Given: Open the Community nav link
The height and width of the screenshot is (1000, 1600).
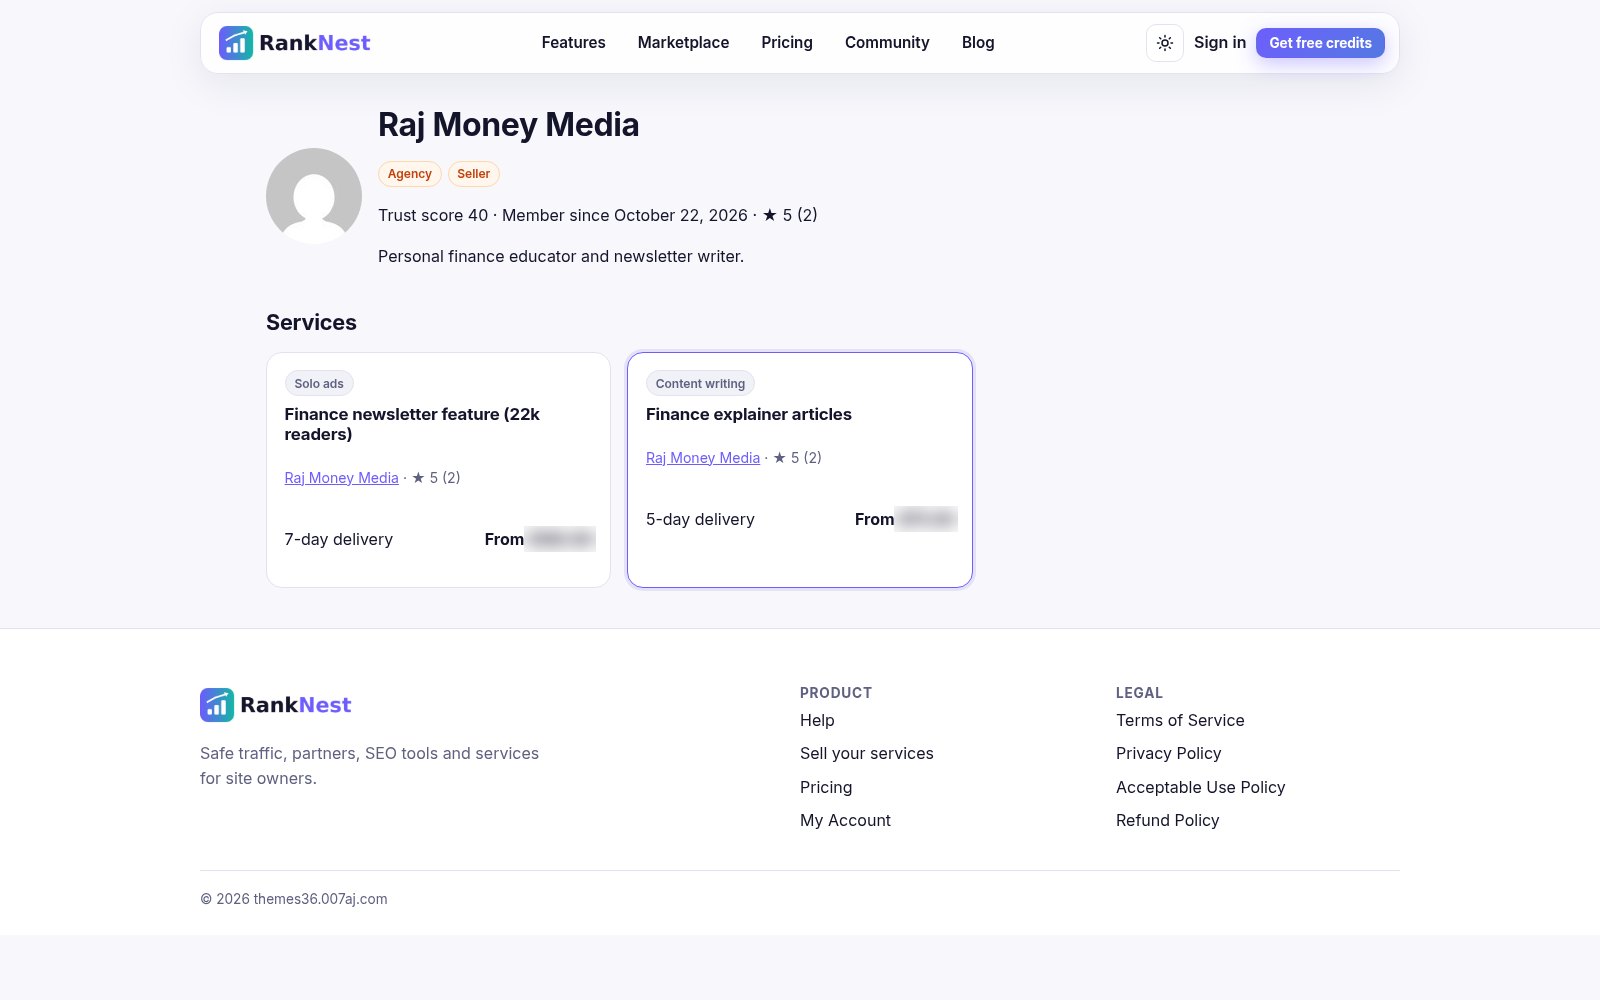Looking at the screenshot, I should 887,43.
